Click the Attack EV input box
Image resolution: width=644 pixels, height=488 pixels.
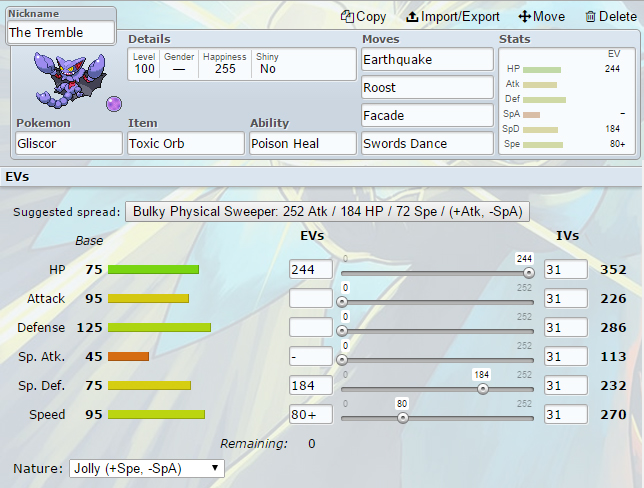309,299
